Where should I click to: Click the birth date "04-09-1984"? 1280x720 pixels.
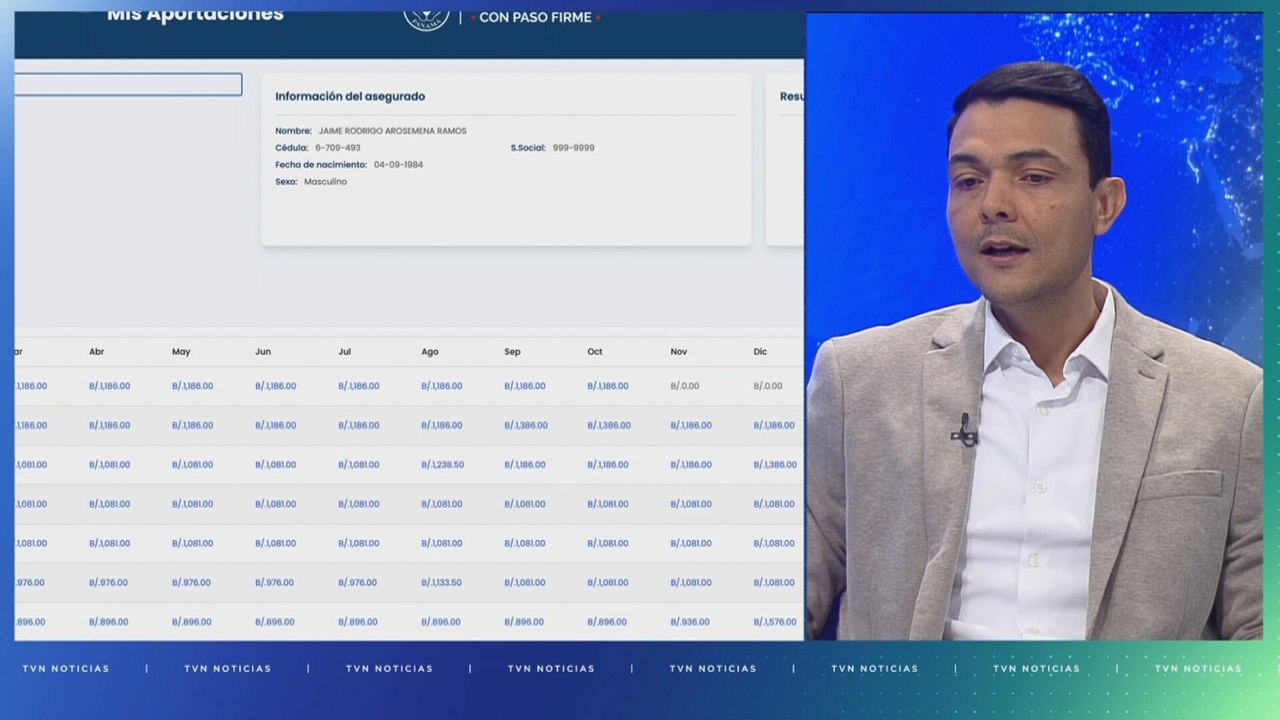point(398,165)
